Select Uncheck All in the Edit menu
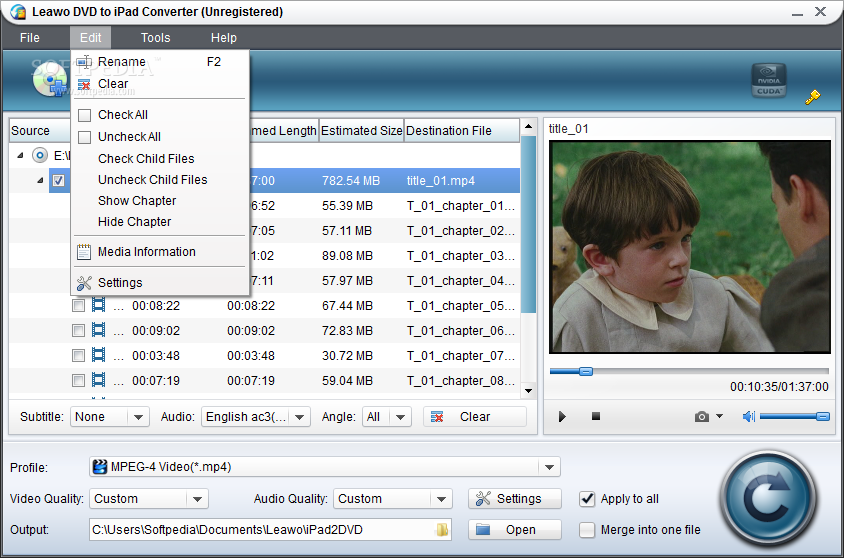 click(160, 137)
